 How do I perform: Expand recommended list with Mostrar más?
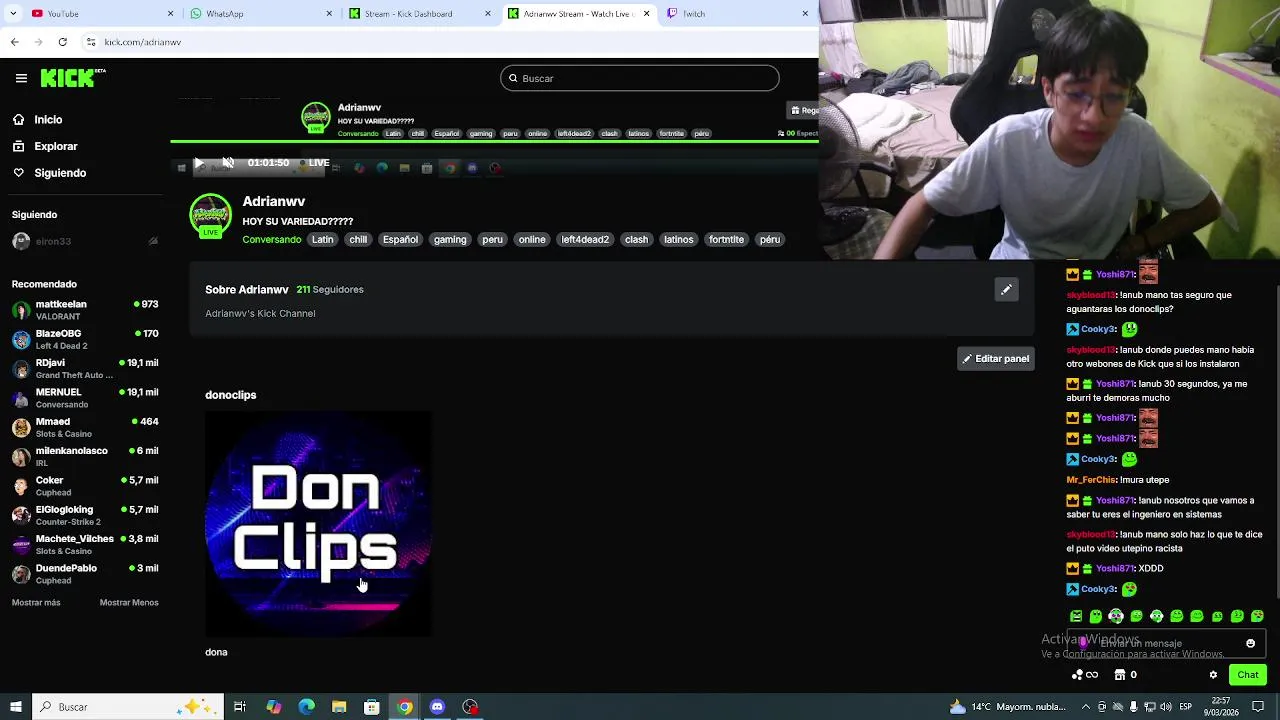coord(36,603)
